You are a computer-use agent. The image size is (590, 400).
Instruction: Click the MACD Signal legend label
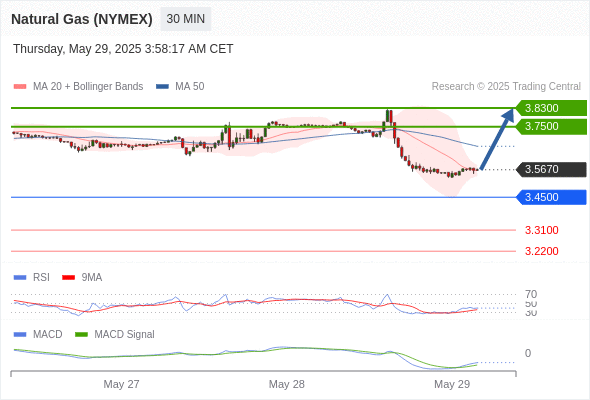pos(125,334)
